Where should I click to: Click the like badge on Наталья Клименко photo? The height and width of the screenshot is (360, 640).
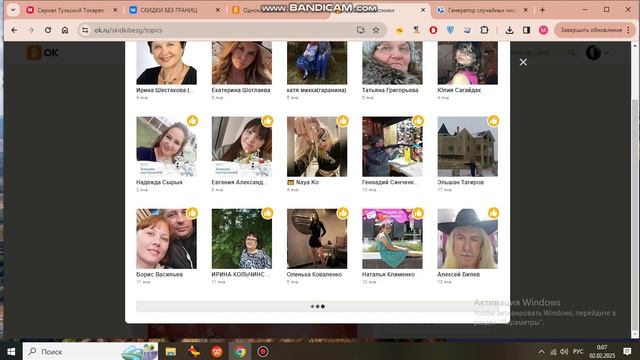[418, 213]
